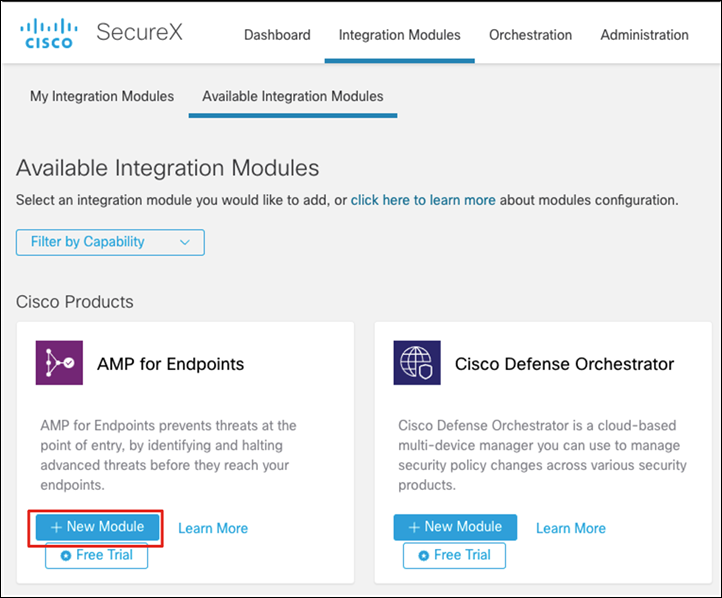
Task: Click the Cisco Defense Orchestrator globe icon
Action: 417,363
